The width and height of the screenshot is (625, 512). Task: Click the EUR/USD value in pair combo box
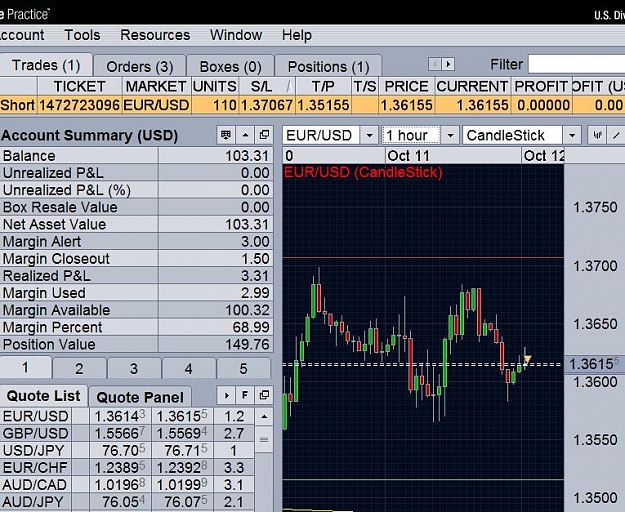[x=321, y=135]
